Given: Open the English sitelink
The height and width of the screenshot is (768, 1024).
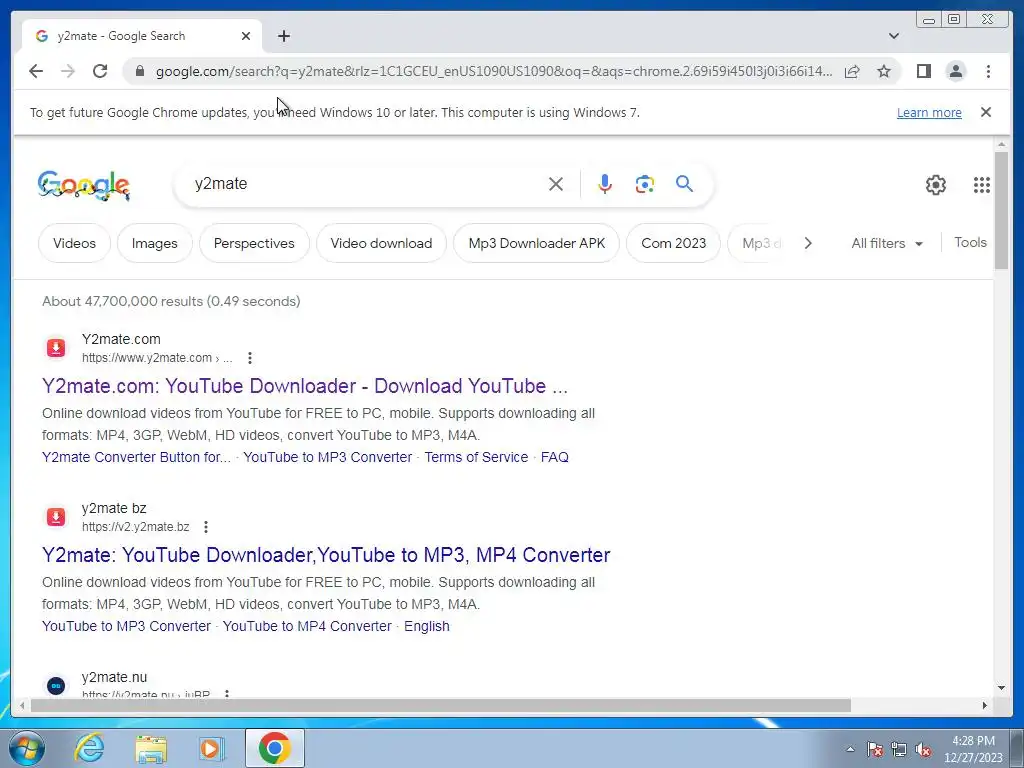Looking at the screenshot, I should 426,626.
